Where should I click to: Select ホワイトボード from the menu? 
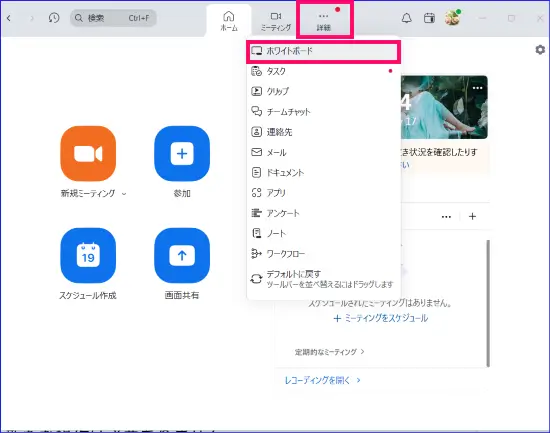click(323, 51)
